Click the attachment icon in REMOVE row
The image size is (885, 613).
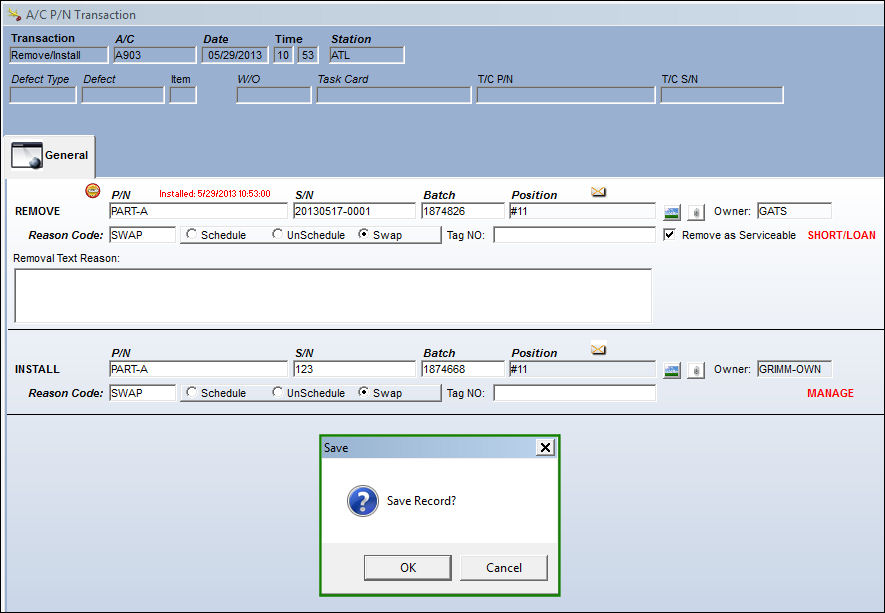tap(696, 212)
